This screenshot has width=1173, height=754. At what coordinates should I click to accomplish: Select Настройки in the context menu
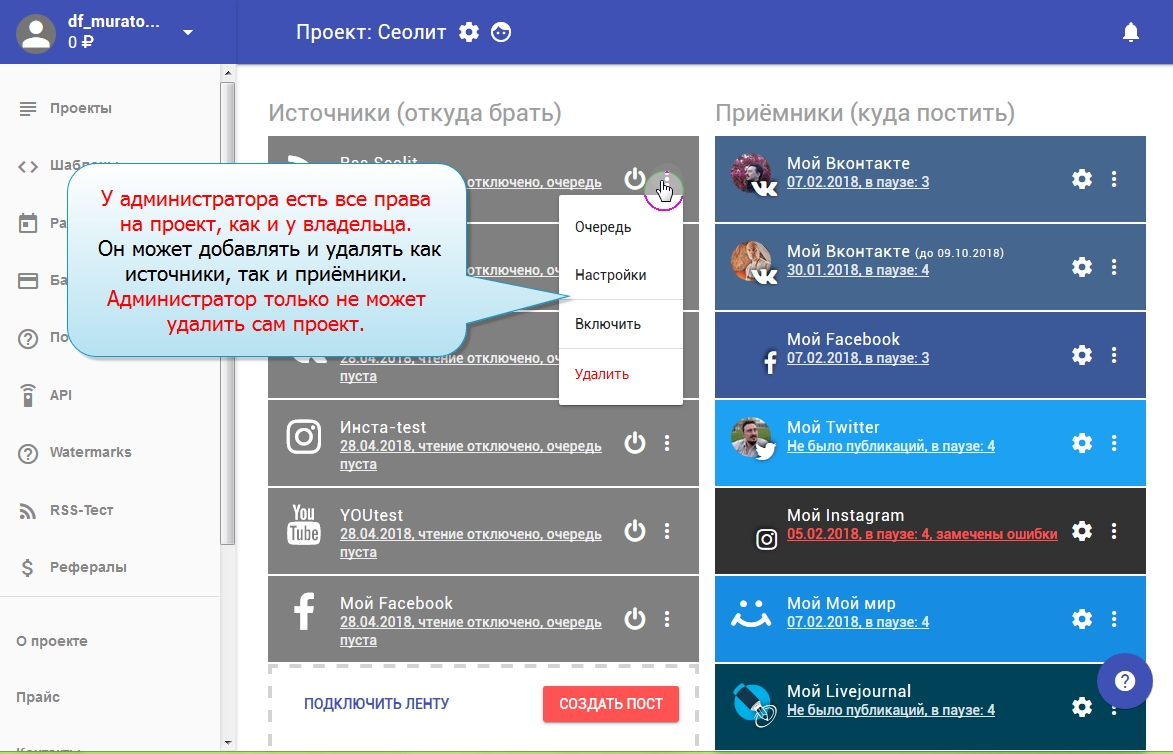[x=610, y=275]
